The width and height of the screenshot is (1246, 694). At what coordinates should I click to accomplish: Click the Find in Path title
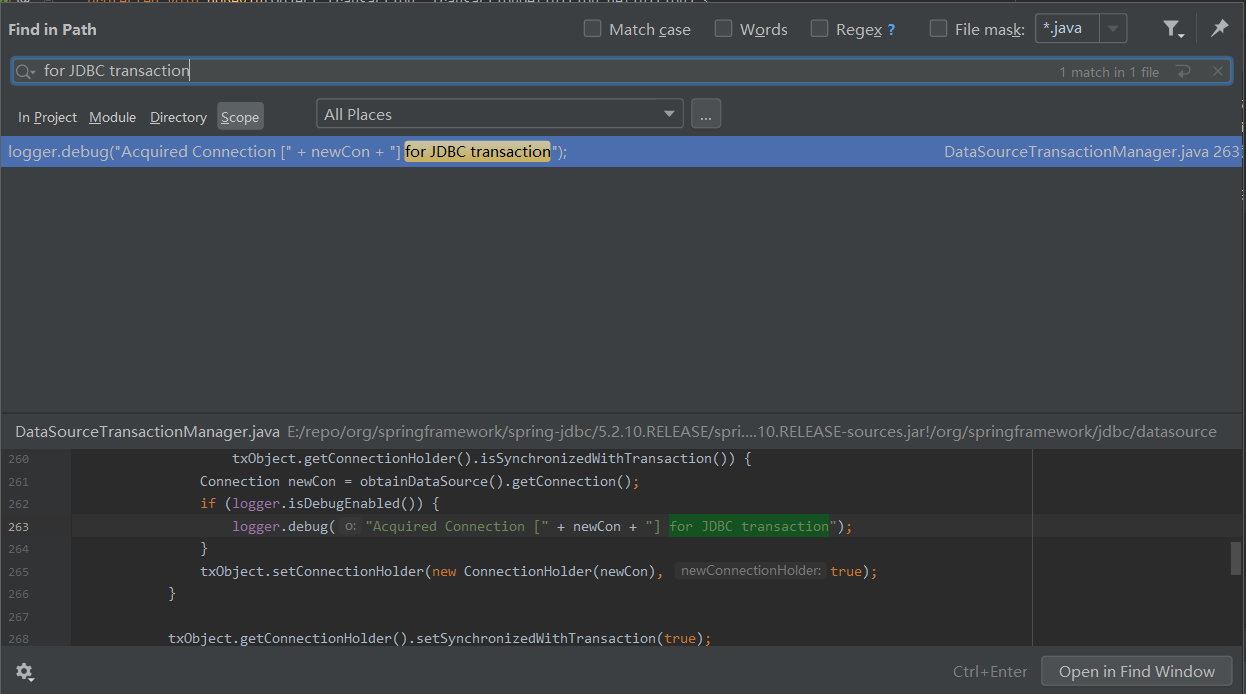pyautogui.click(x=52, y=30)
